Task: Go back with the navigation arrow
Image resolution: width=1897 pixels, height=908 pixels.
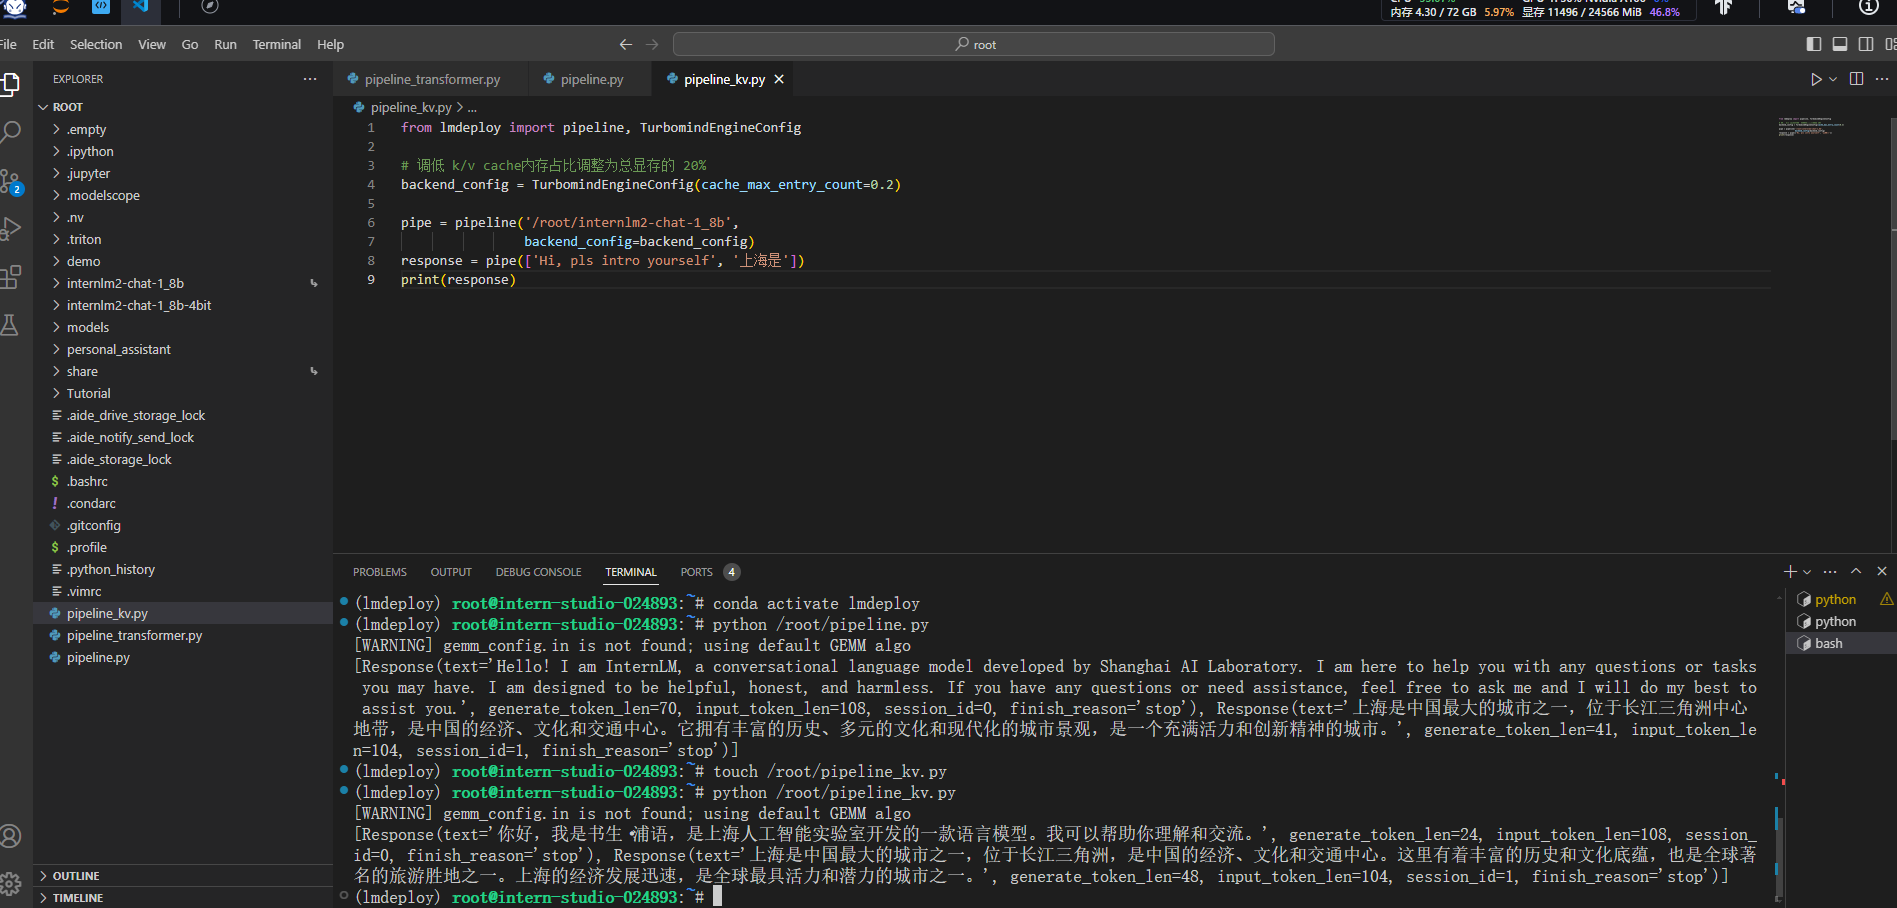Action: click(x=626, y=44)
